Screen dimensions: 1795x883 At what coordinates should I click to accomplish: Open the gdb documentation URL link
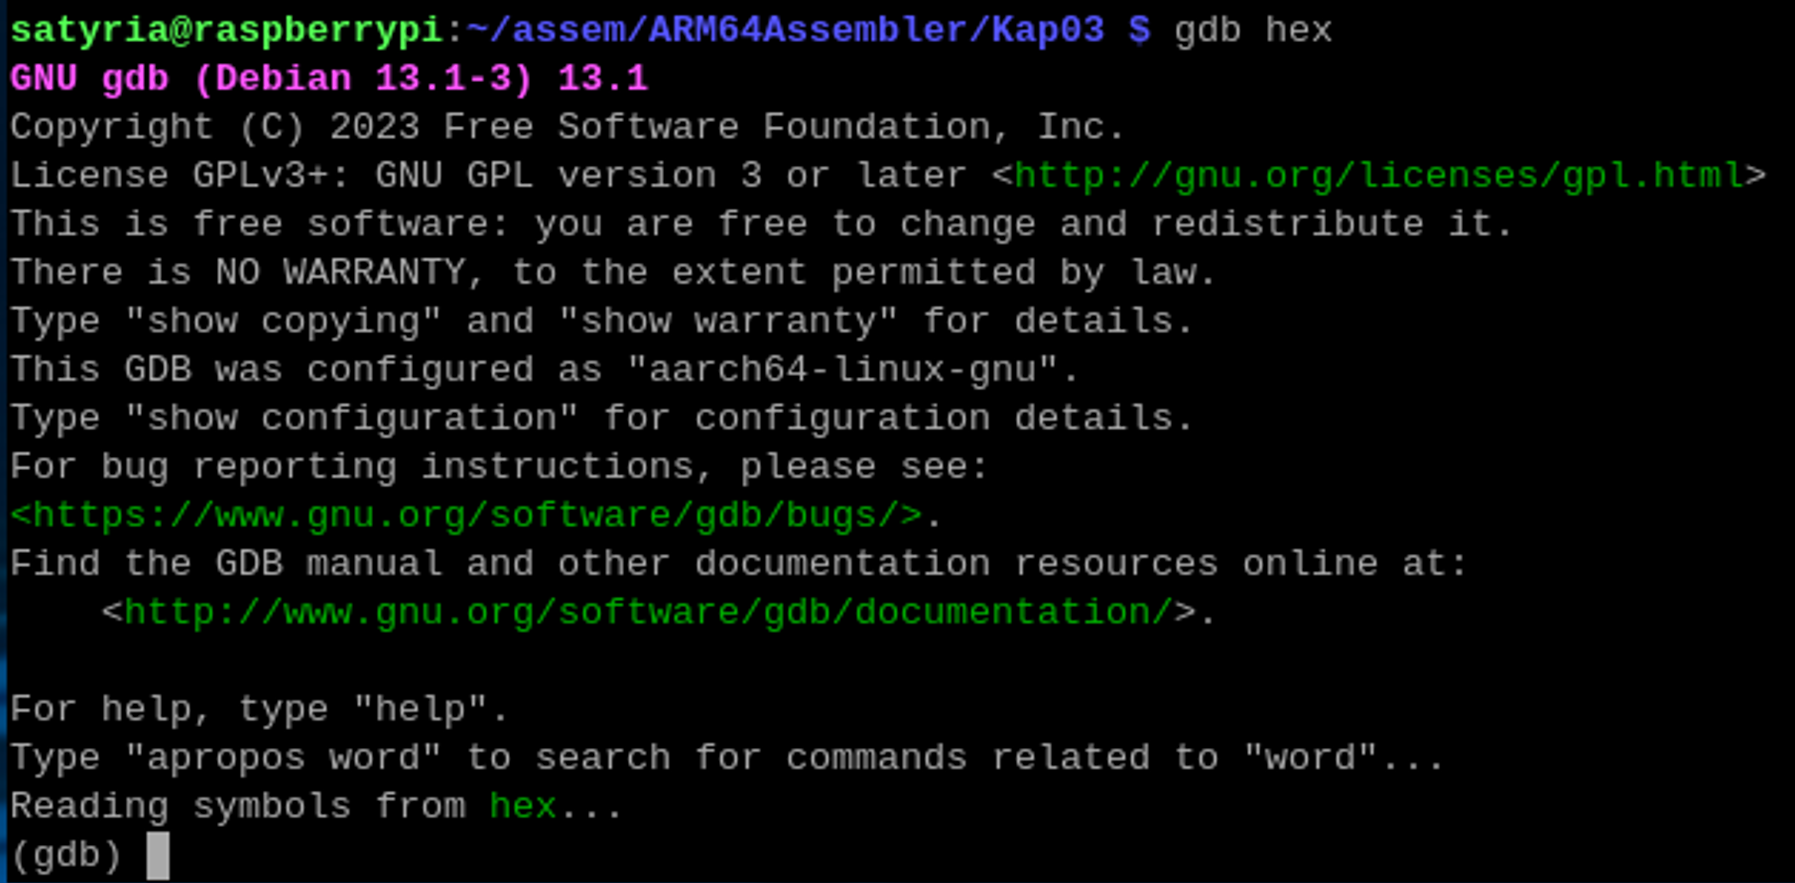[x=648, y=612]
